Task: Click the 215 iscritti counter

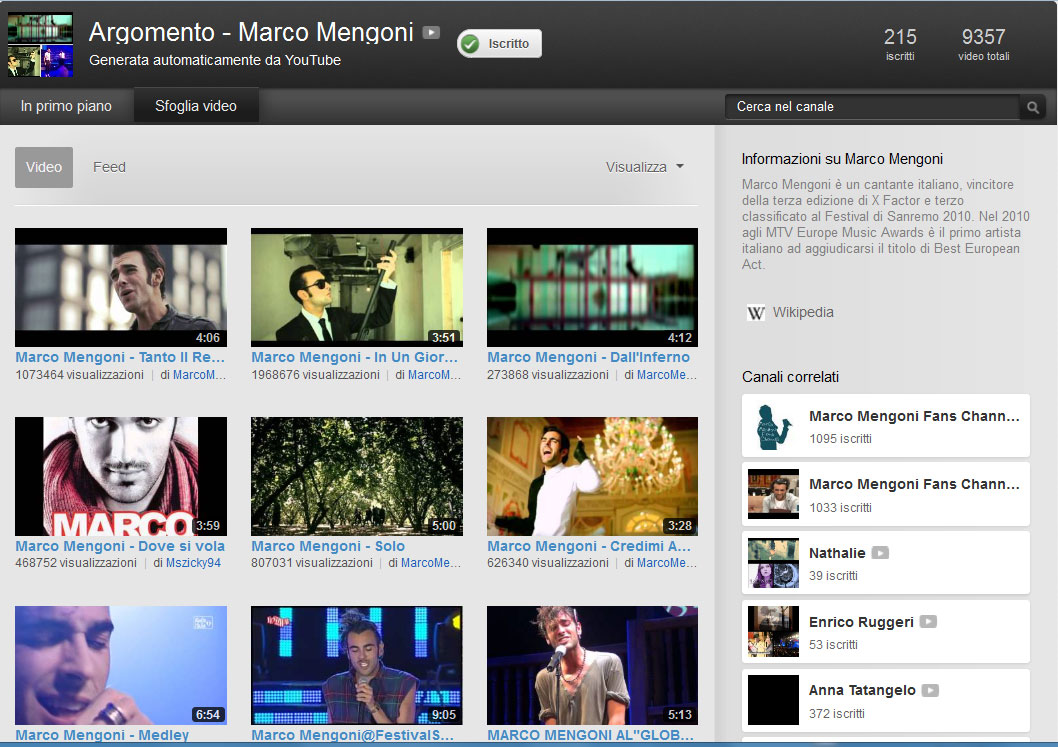Action: click(x=900, y=44)
